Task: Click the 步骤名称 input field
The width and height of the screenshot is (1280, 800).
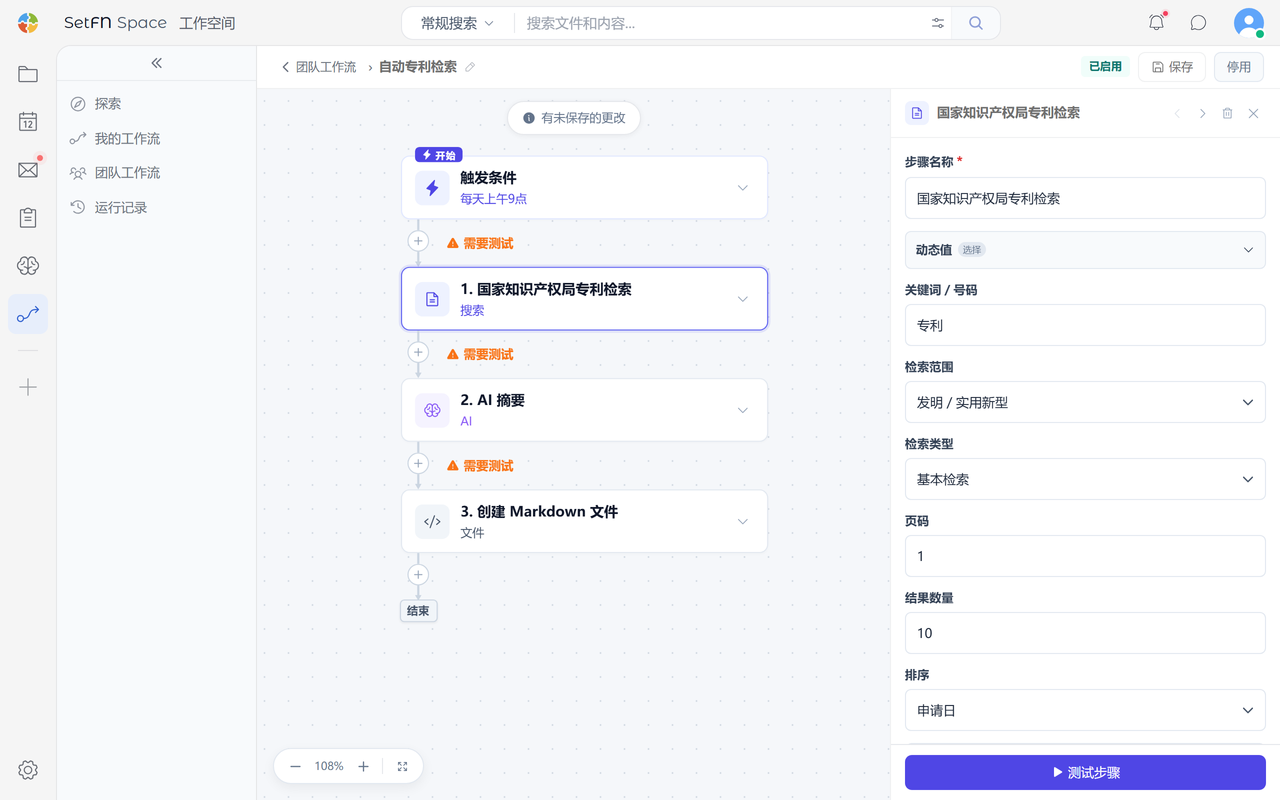Action: tap(1085, 198)
